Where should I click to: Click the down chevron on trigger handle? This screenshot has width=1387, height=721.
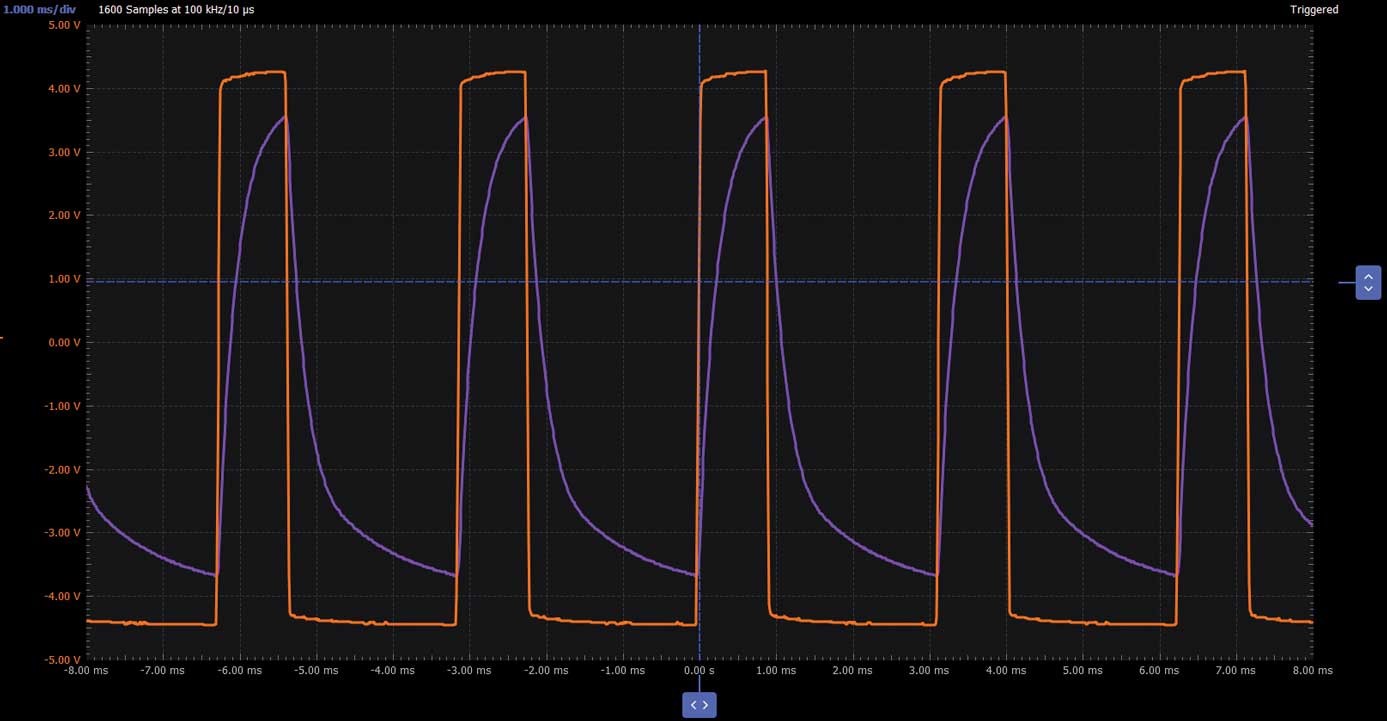1367,289
